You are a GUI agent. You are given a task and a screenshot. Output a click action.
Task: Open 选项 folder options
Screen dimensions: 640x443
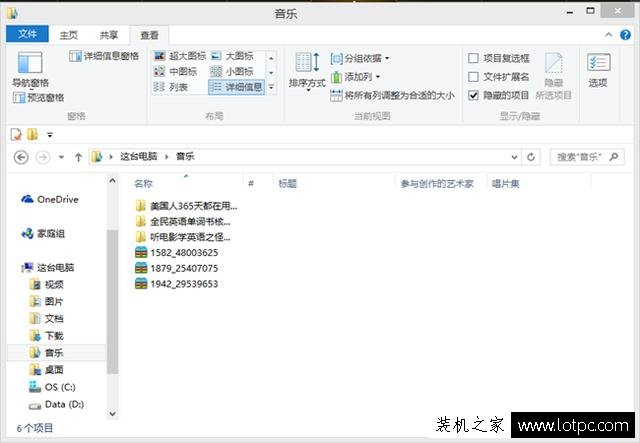tap(598, 70)
